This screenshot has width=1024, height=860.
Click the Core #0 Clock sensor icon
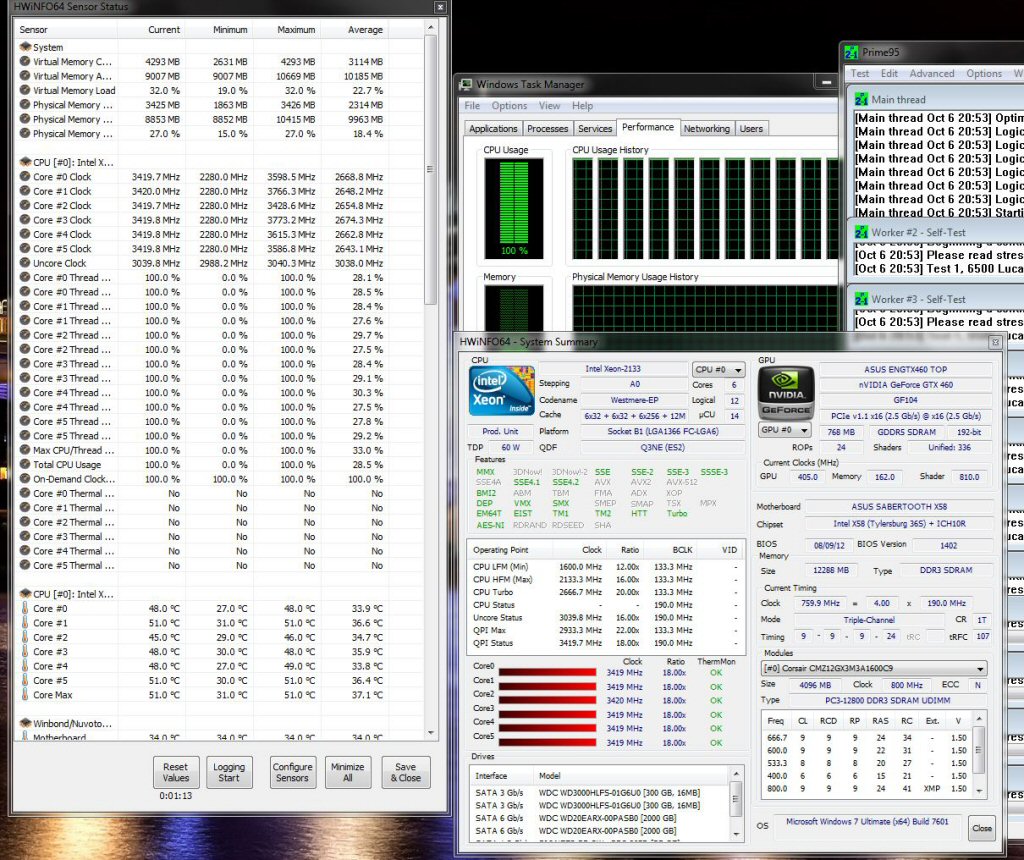(x=25, y=176)
